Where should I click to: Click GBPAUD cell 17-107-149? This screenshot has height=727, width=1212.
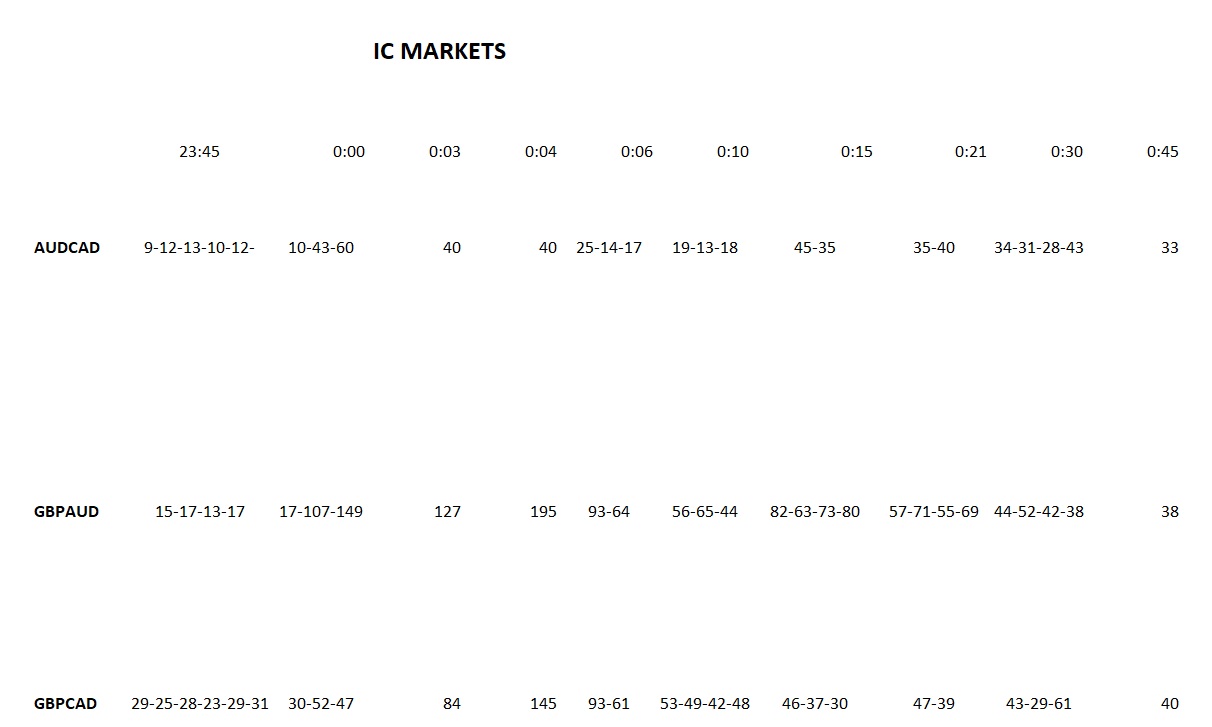point(321,512)
